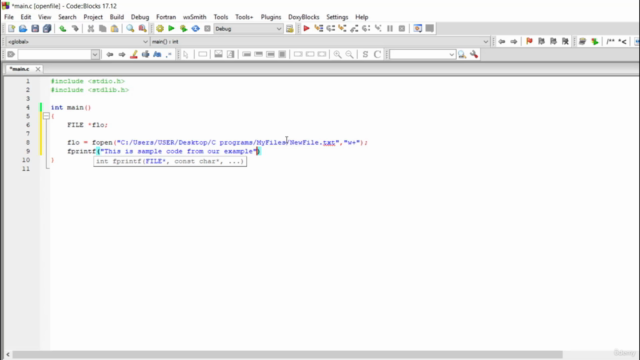Jump back with the left arrow icon

pos(502,42)
